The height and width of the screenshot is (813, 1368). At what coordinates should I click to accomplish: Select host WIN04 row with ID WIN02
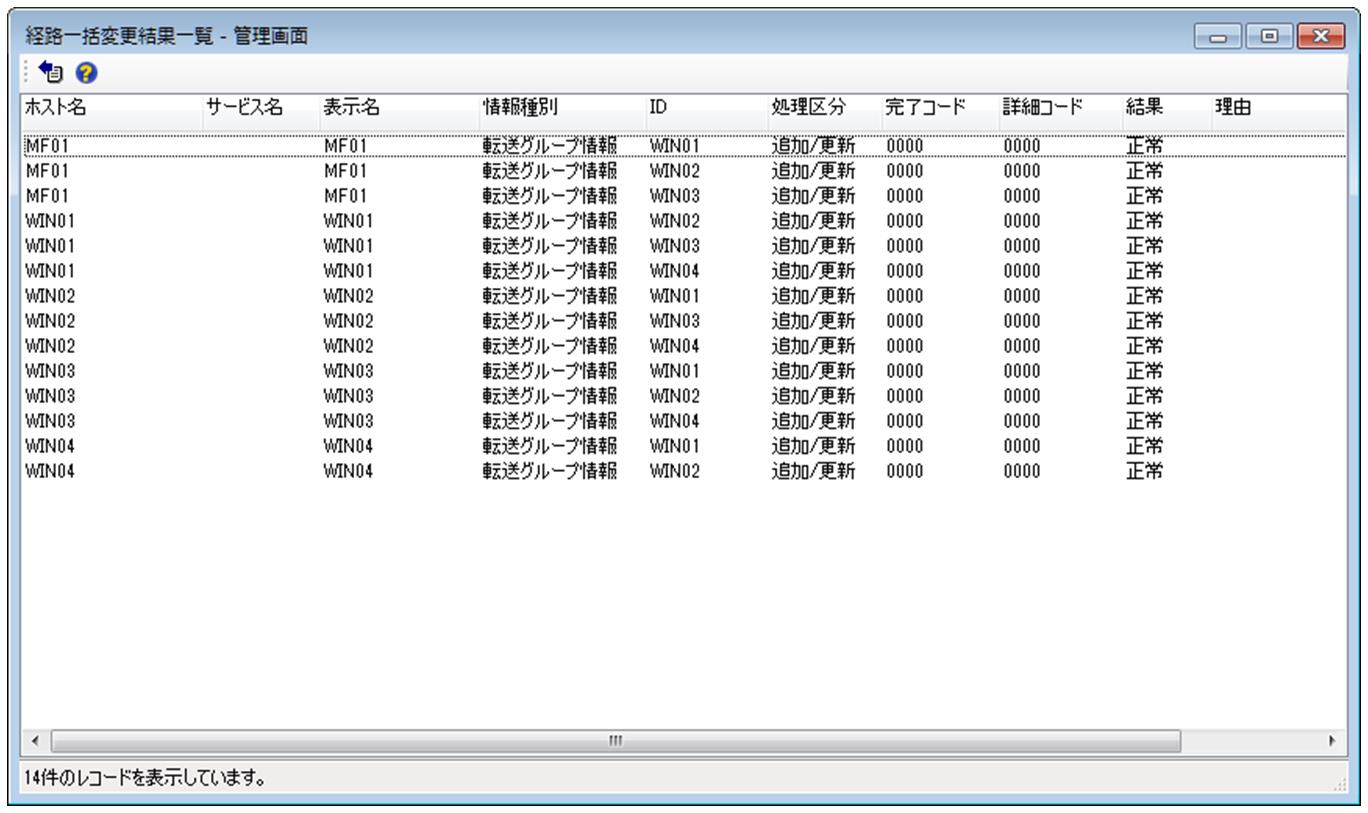pyautogui.click(x=684, y=471)
